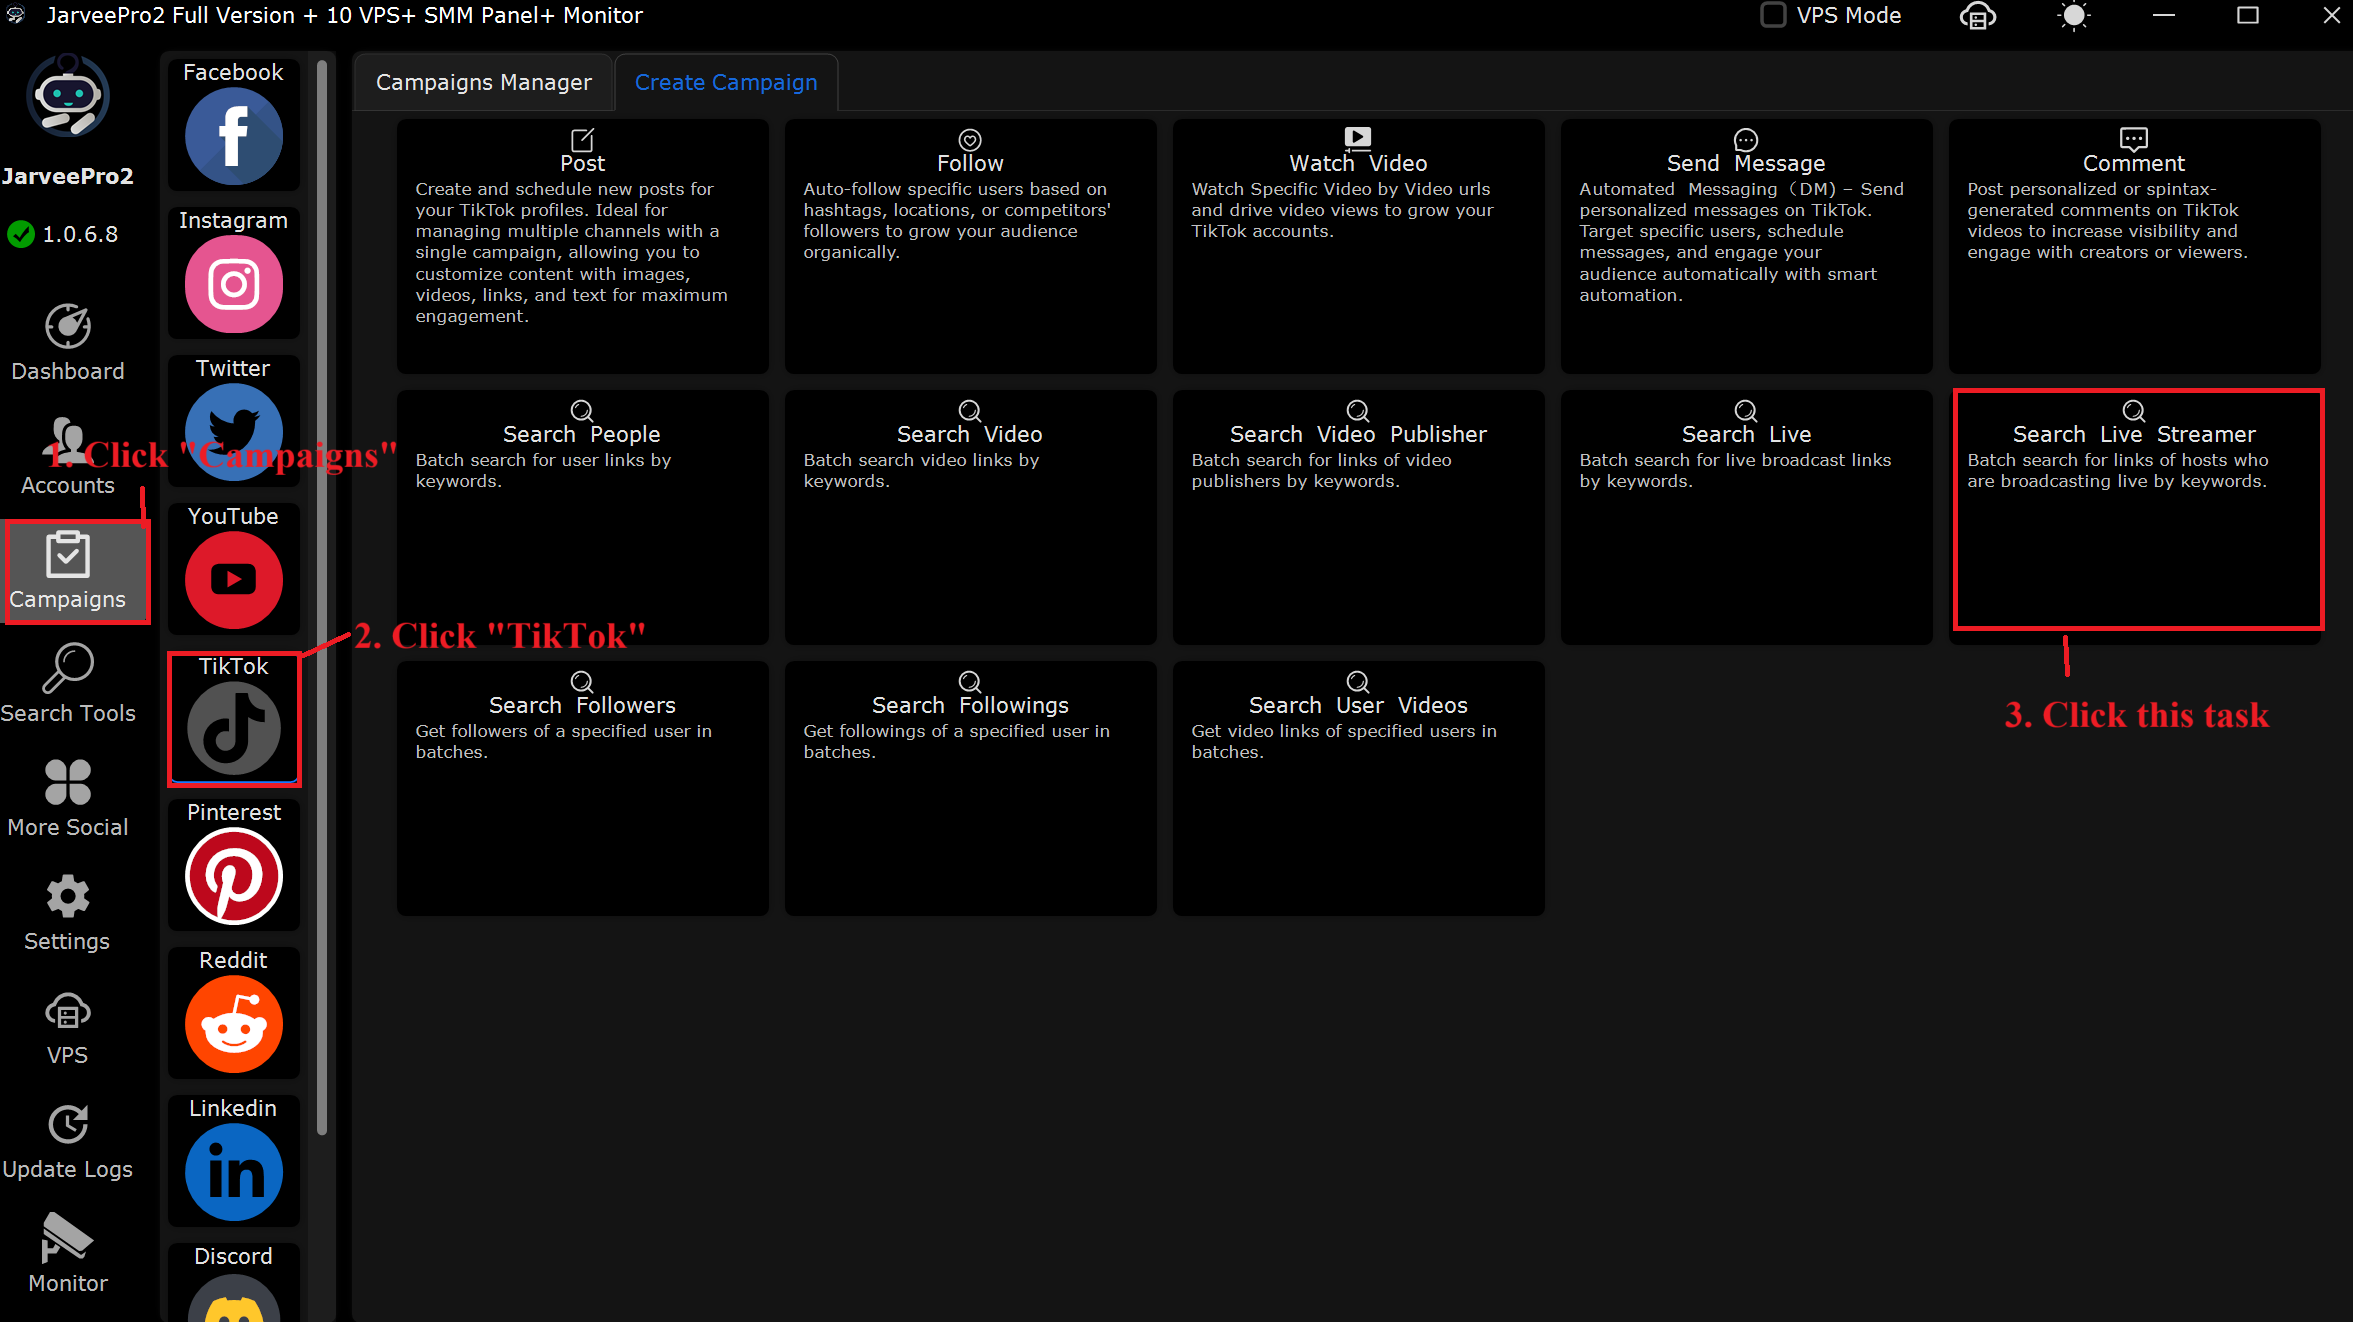
Task: Select the Search Video task card
Action: [x=971, y=517]
